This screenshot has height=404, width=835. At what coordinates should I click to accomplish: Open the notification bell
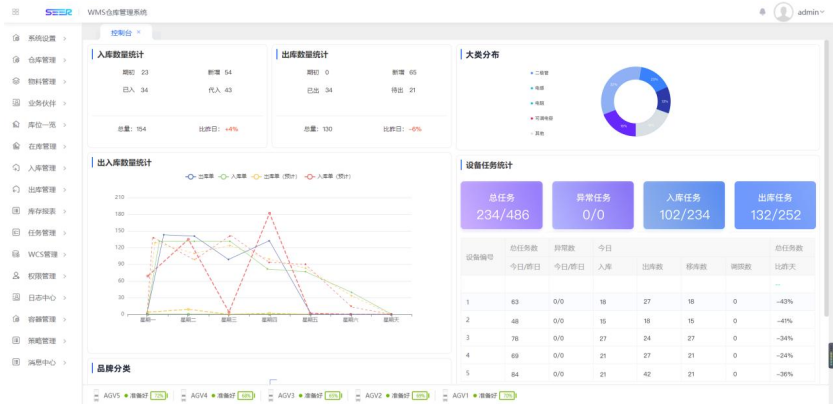click(762, 12)
